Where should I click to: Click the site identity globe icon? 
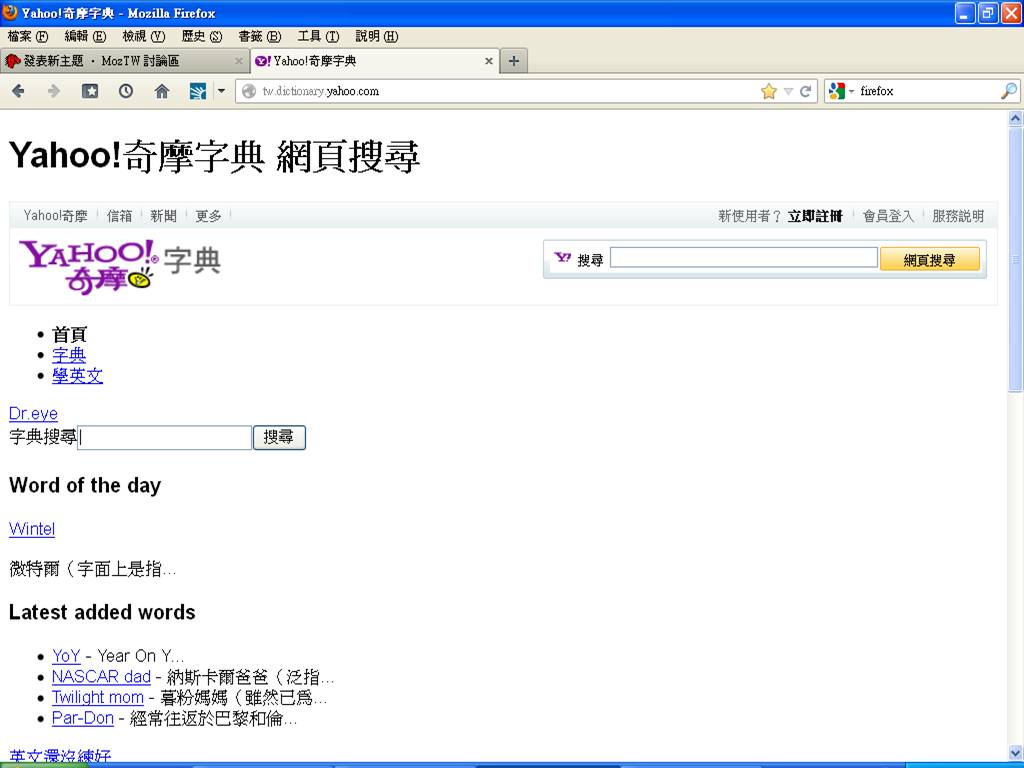[x=249, y=91]
